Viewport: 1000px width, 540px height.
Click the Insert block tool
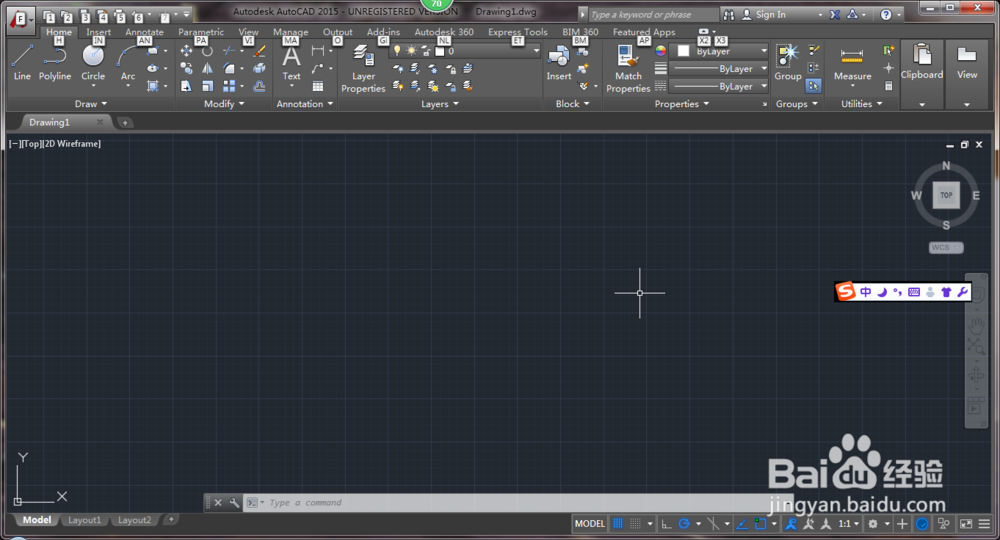559,62
